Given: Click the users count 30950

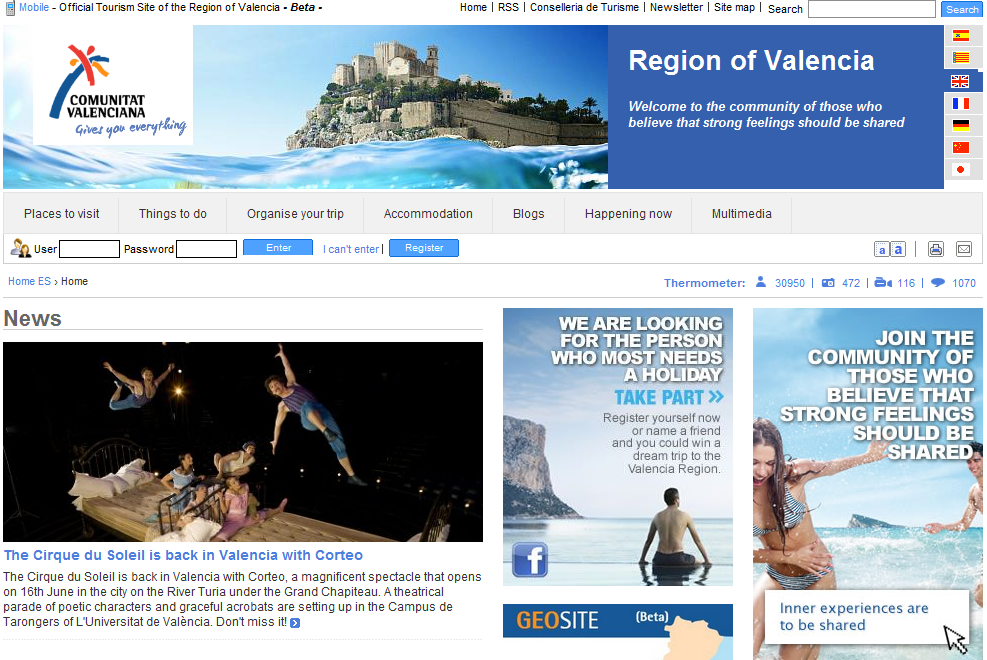Looking at the screenshot, I should 789,283.
